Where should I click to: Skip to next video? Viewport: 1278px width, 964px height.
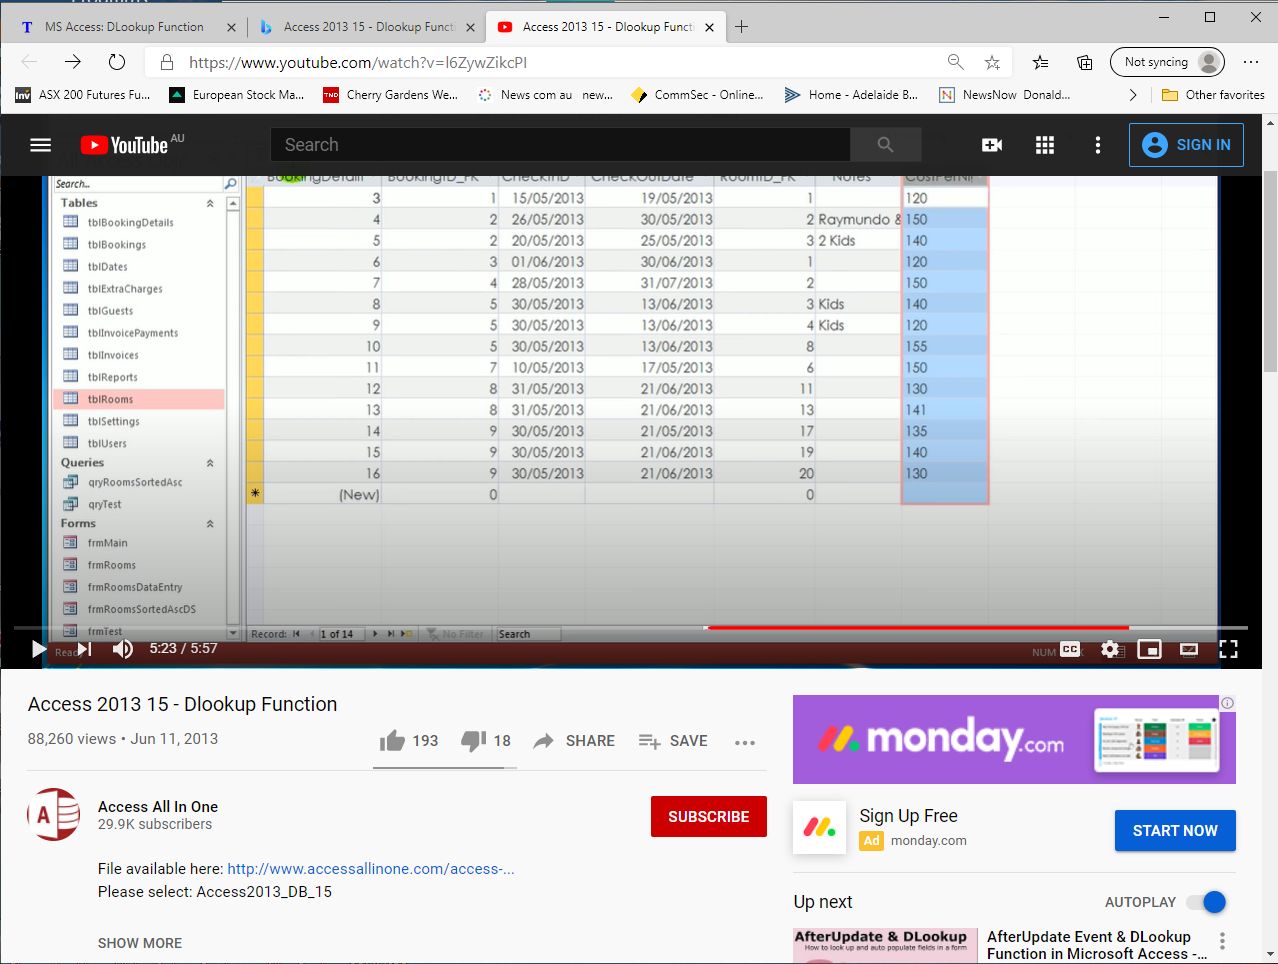(x=85, y=649)
